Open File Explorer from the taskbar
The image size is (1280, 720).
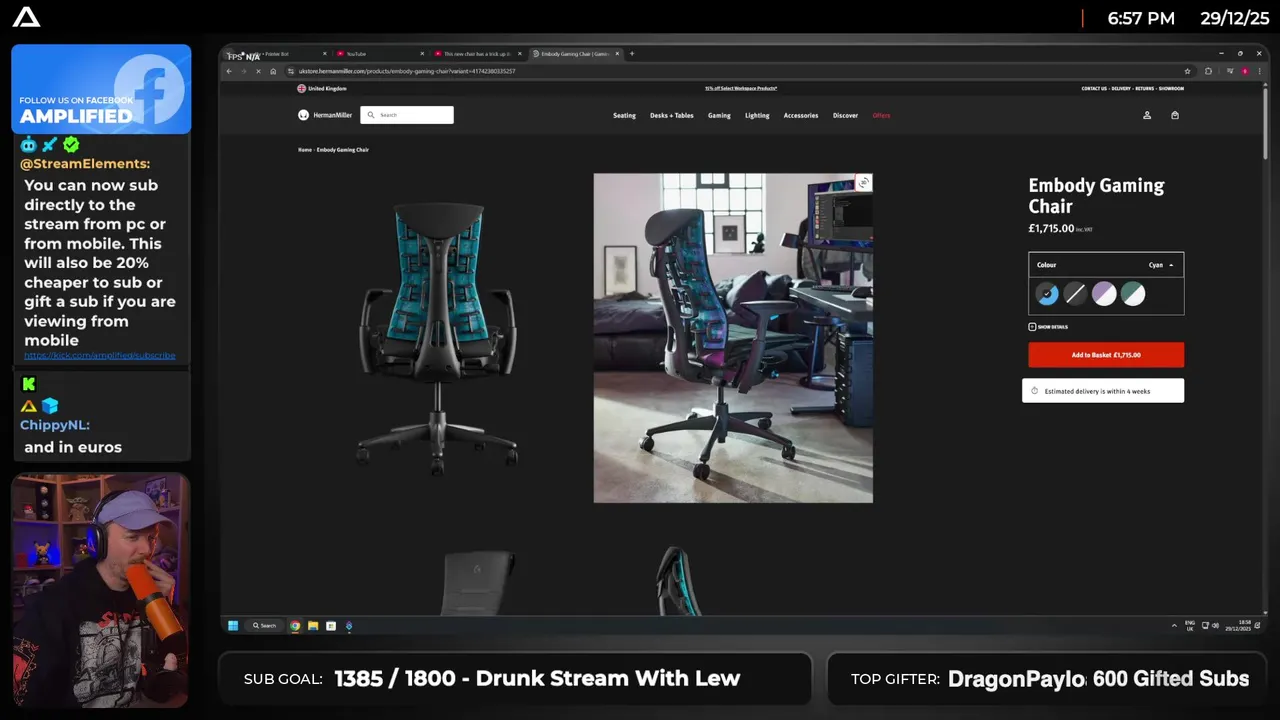[x=313, y=626]
